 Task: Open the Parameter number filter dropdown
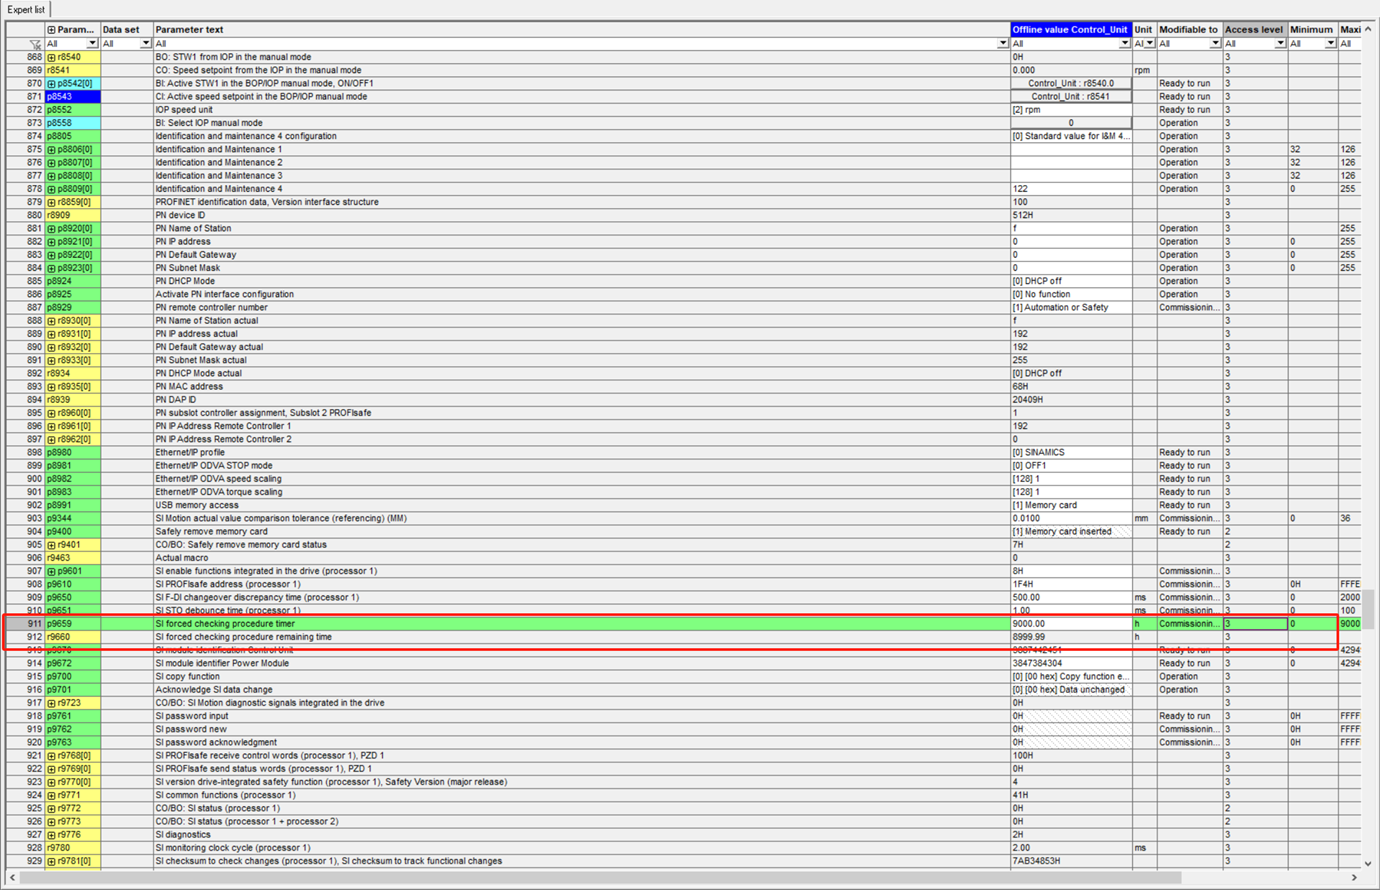(x=92, y=44)
